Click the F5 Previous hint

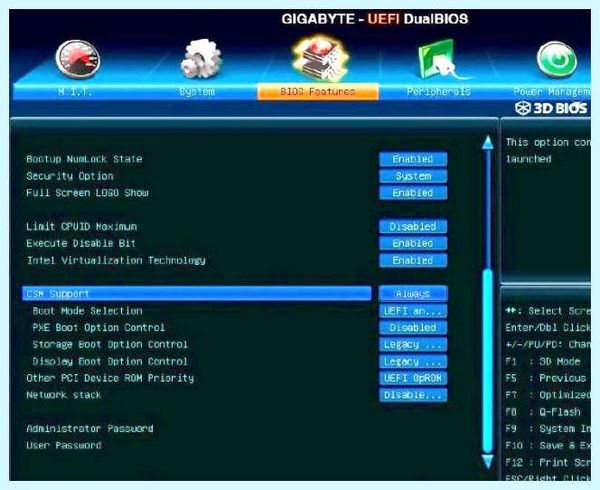(546, 378)
